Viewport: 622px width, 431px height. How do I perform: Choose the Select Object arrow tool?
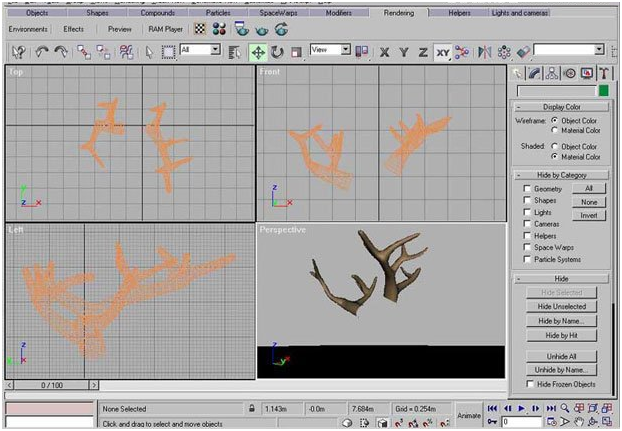pyautogui.click(x=149, y=52)
